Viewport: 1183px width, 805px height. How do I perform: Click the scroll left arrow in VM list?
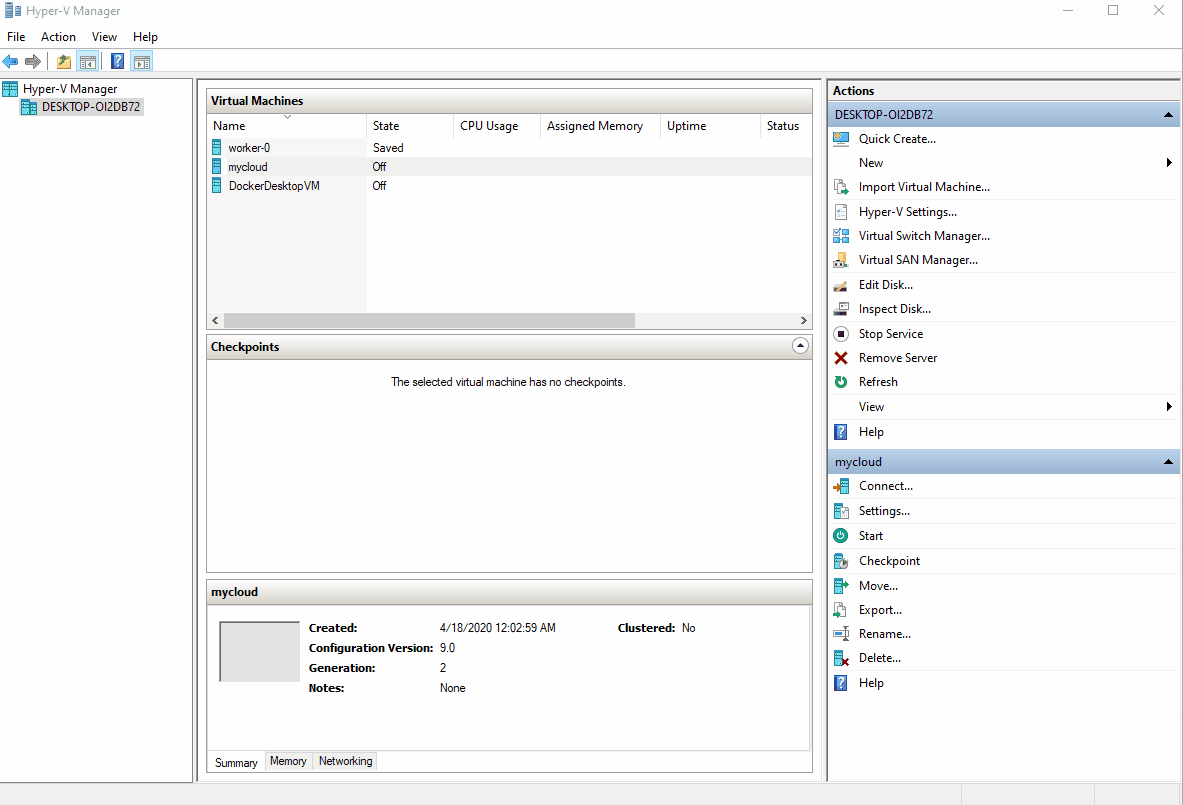tap(216, 321)
